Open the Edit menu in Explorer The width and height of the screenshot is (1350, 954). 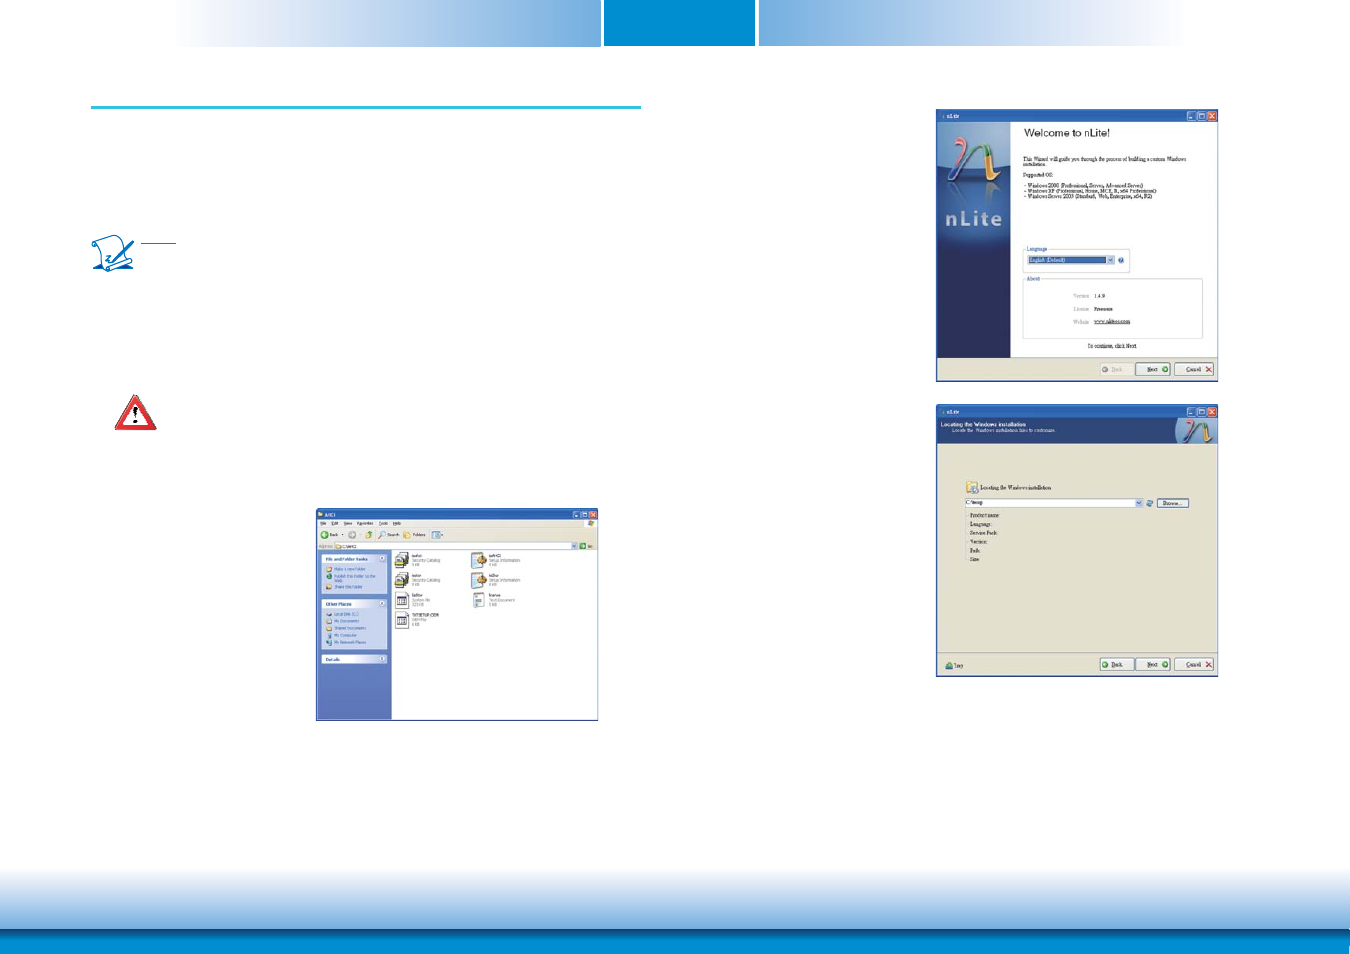pos(335,523)
